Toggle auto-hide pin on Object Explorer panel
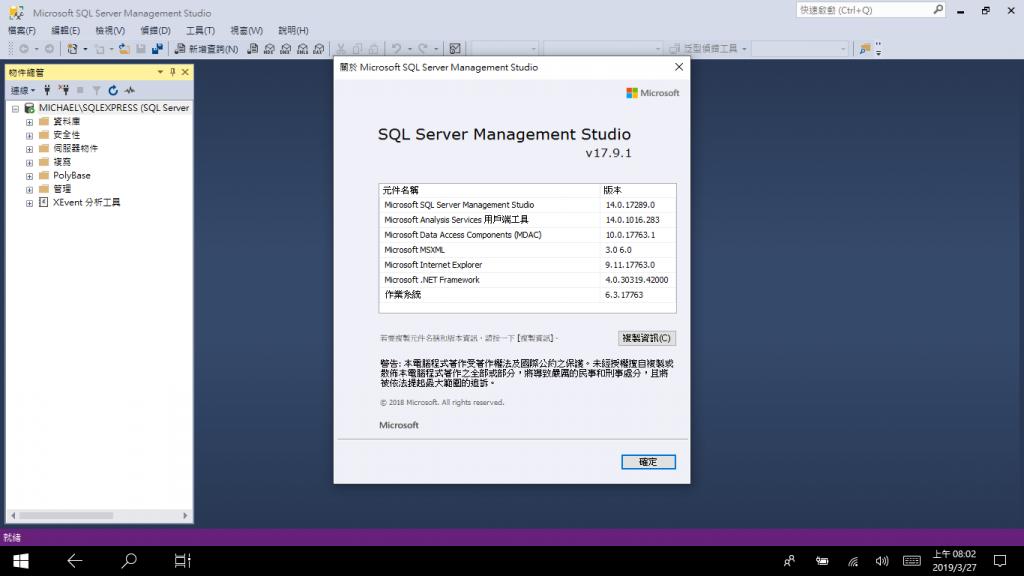1024x576 pixels. point(173,72)
